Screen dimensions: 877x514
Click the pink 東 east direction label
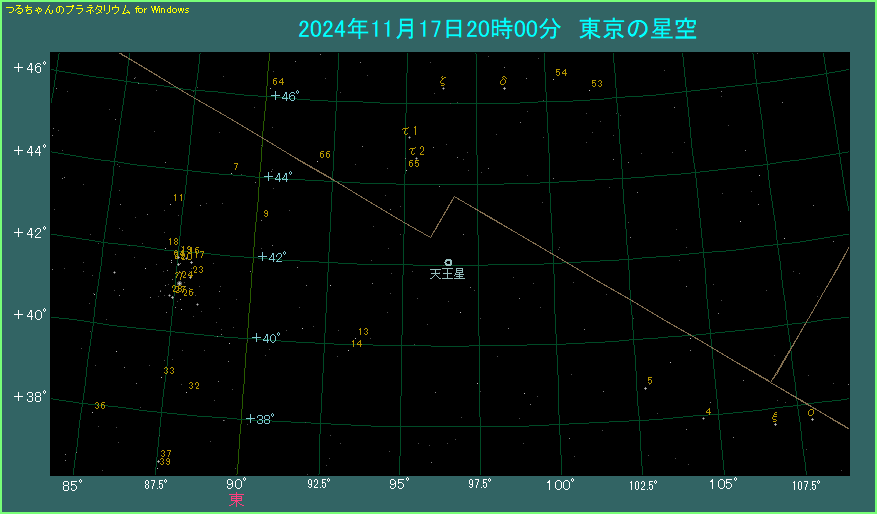(x=236, y=499)
